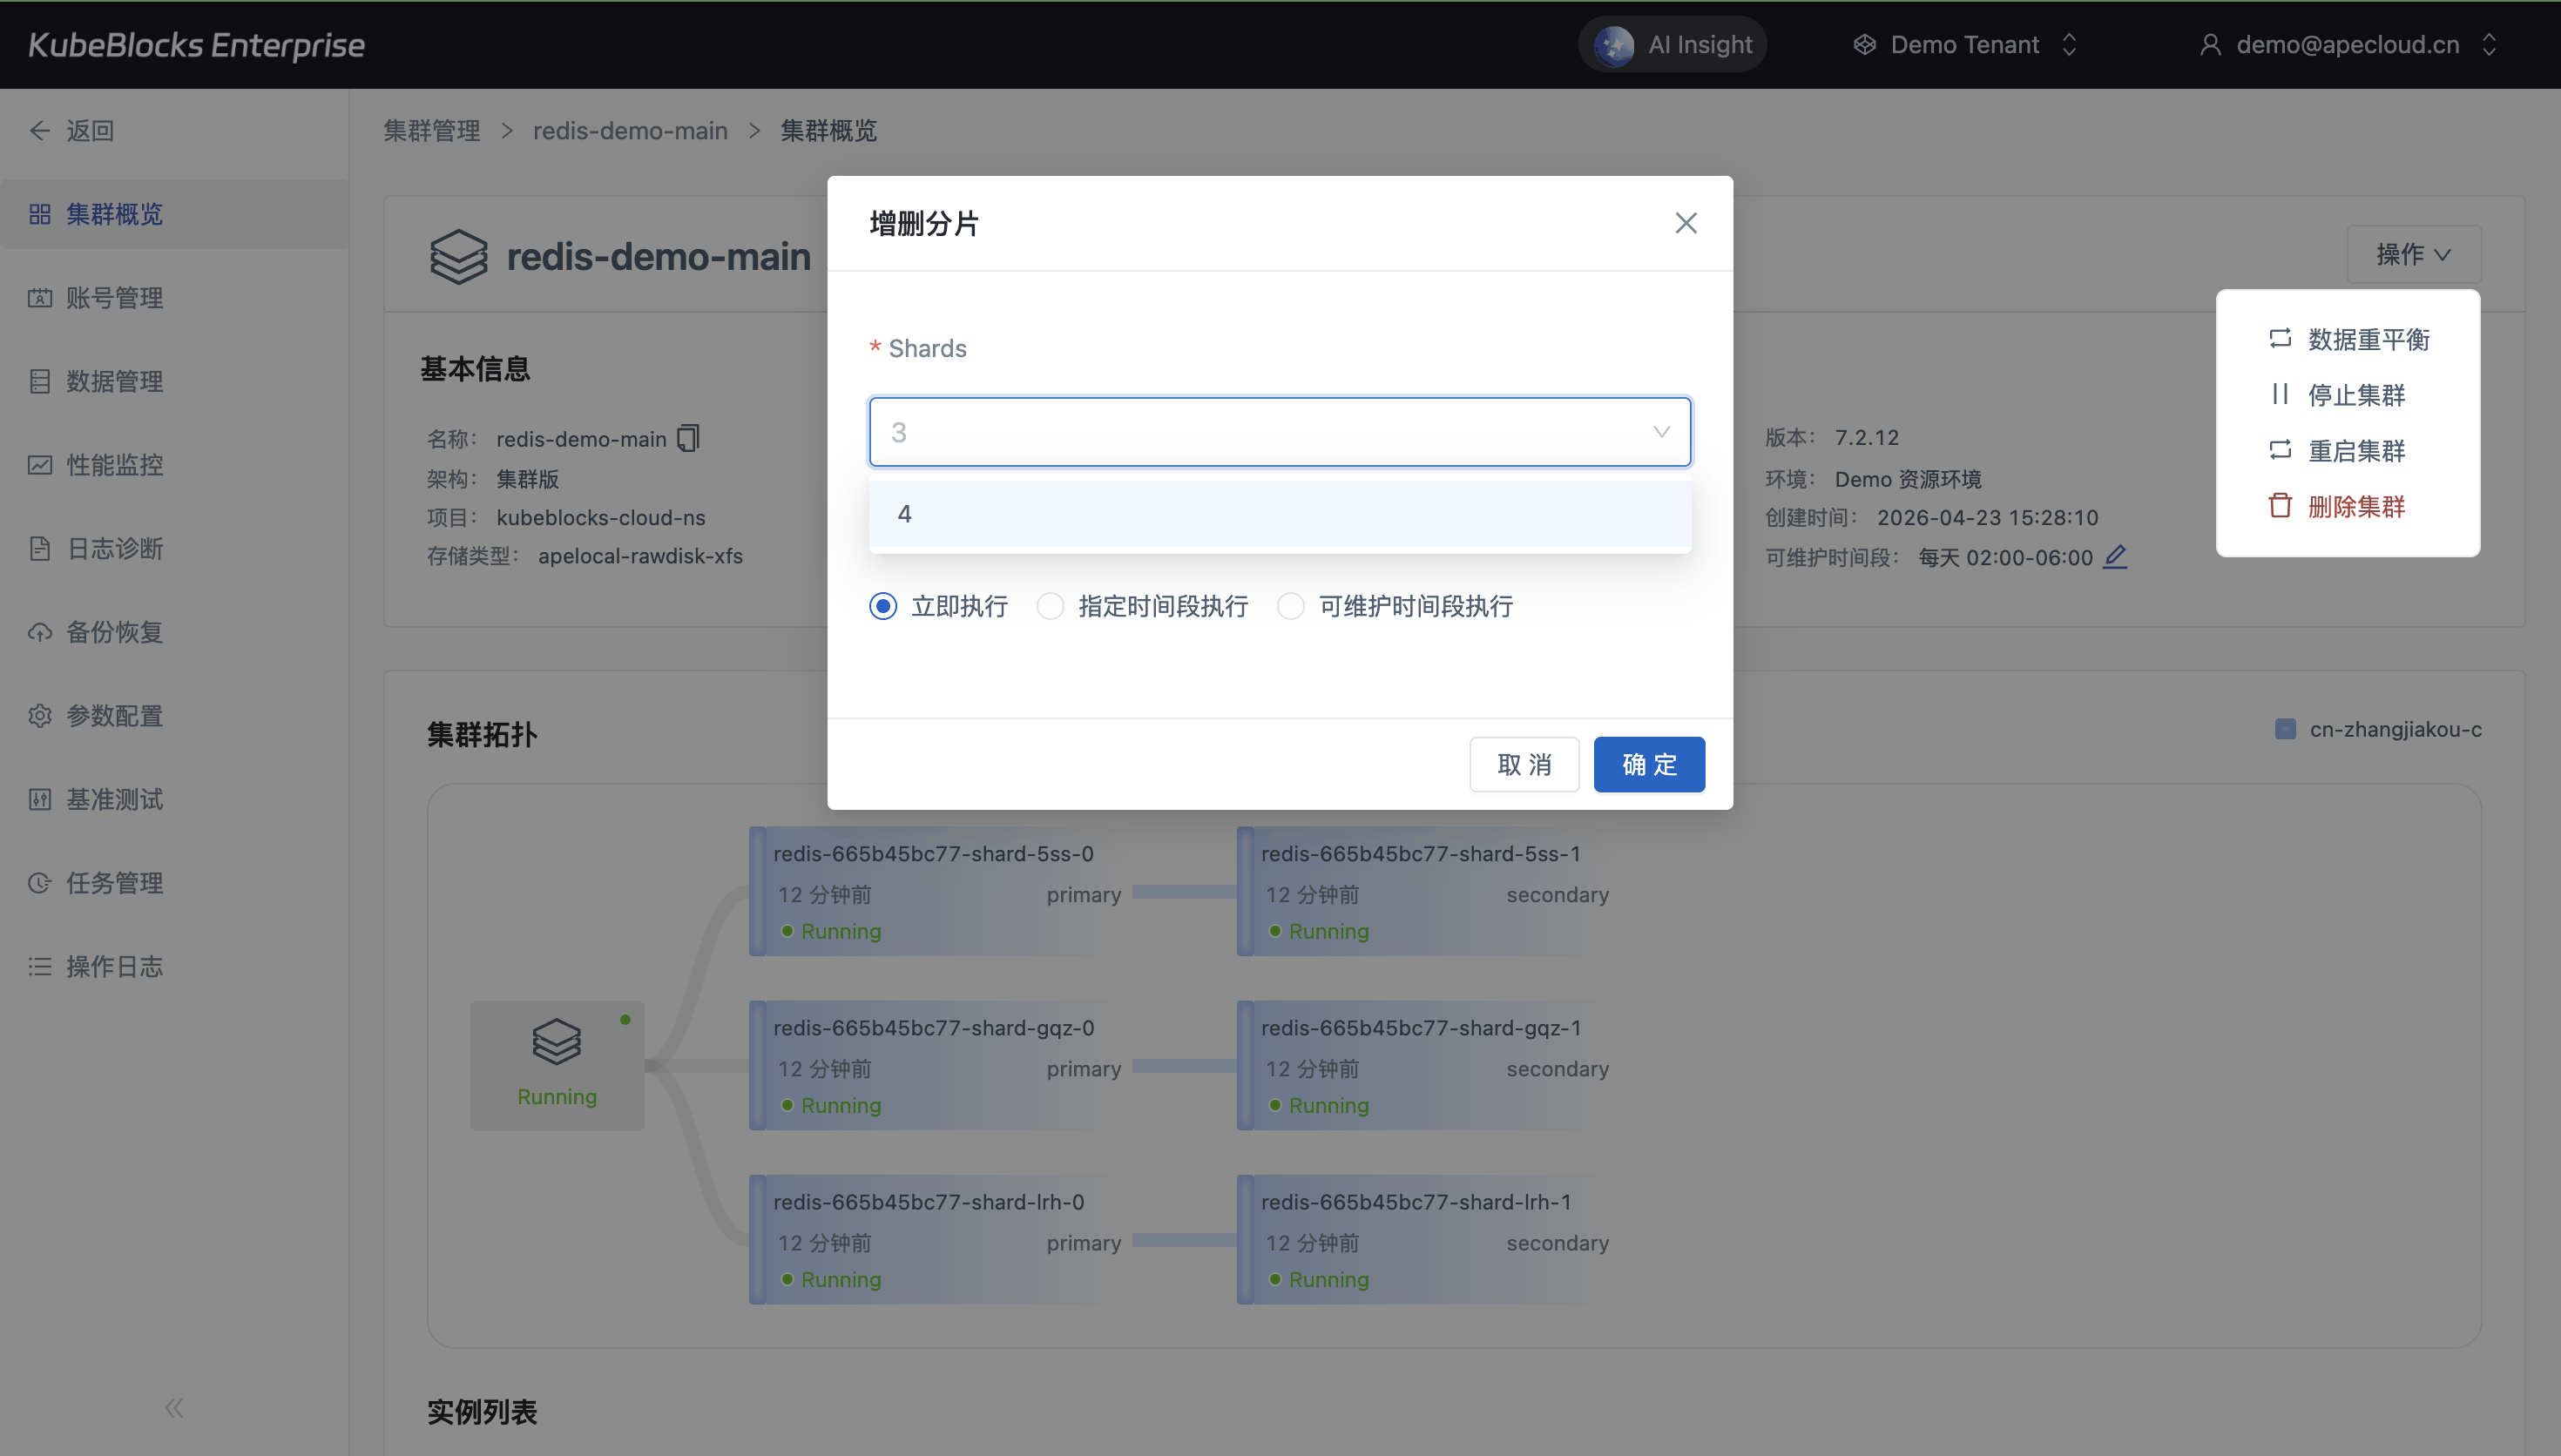Click the edit pencil for maintenance window
2561x1456 pixels.
[x=2115, y=557]
